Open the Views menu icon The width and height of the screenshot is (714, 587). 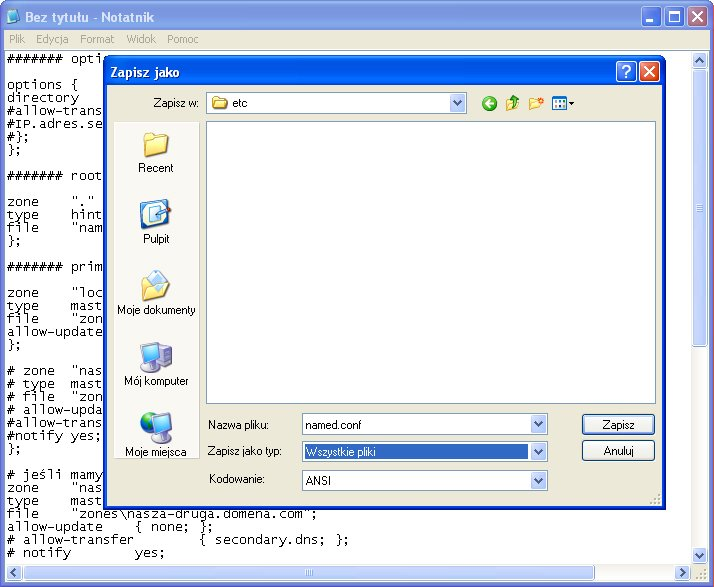click(562, 103)
